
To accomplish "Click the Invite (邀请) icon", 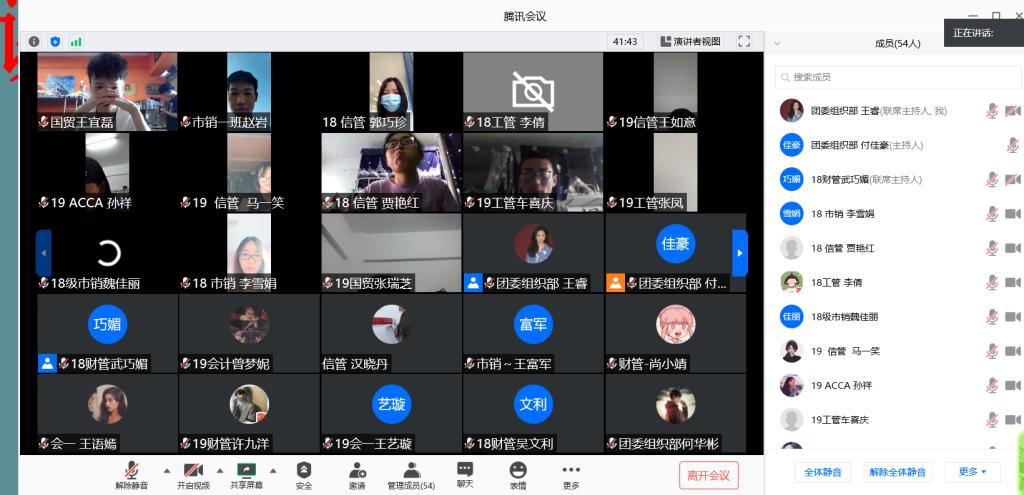I will pyautogui.click(x=357, y=475).
